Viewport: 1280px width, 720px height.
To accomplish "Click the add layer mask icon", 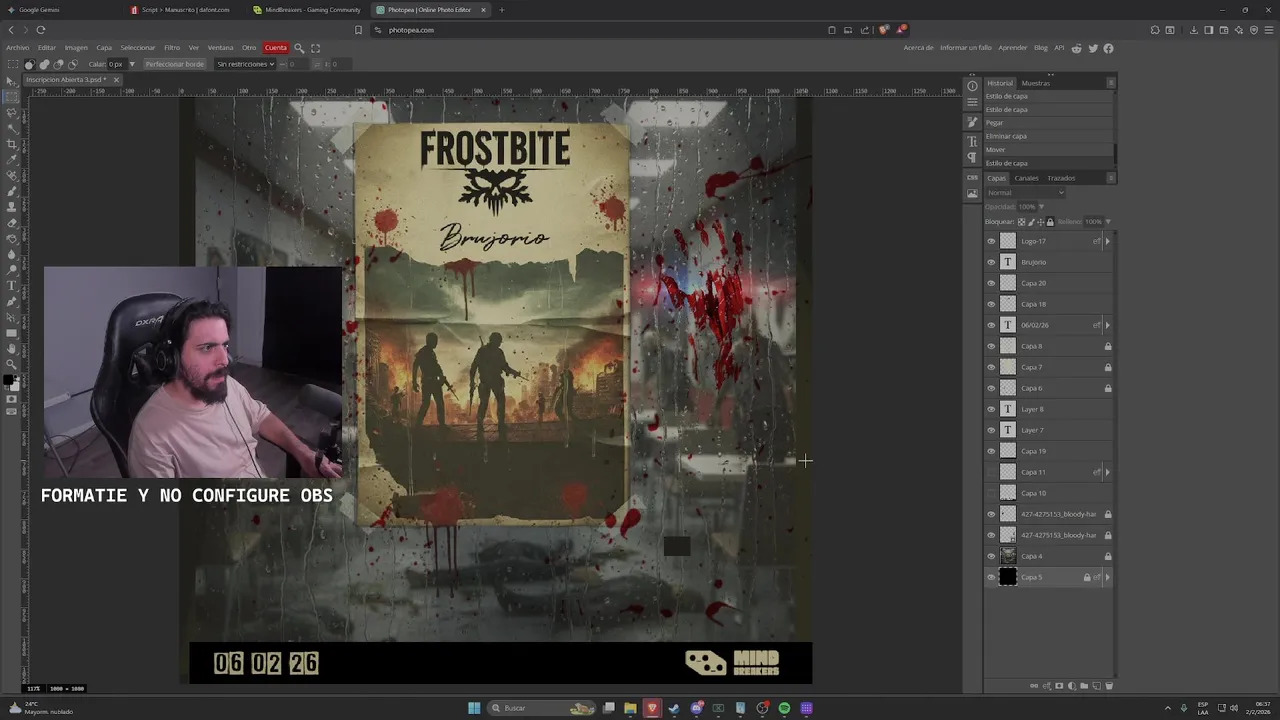I will tap(1059, 686).
